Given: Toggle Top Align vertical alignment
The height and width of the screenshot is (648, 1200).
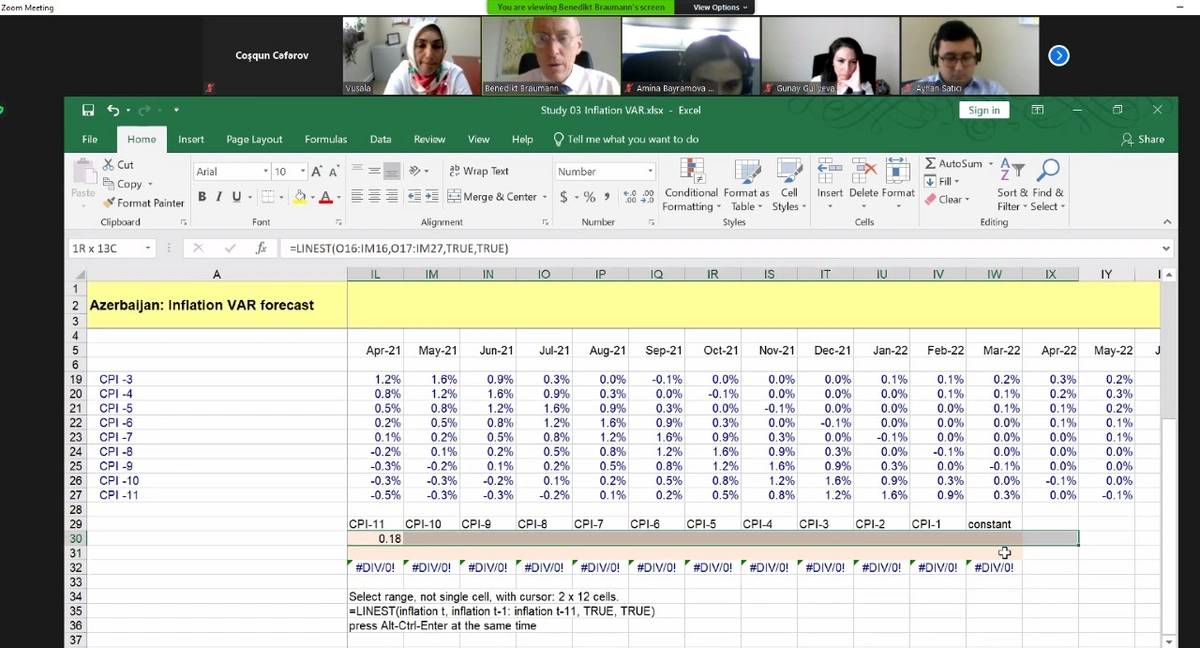Looking at the screenshot, I should coord(357,171).
